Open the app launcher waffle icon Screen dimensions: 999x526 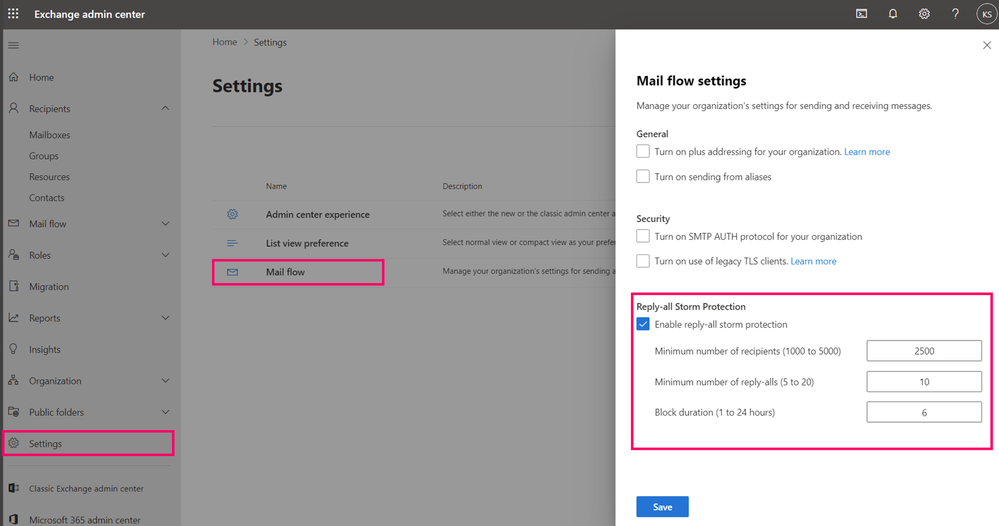coord(13,14)
